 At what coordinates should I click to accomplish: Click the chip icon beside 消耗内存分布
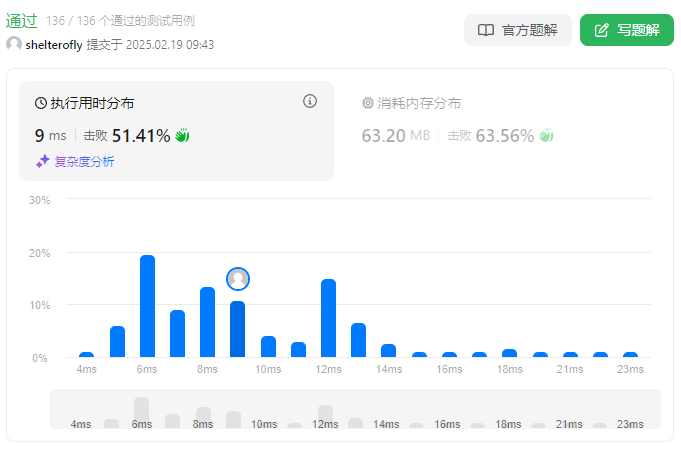(367, 103)
